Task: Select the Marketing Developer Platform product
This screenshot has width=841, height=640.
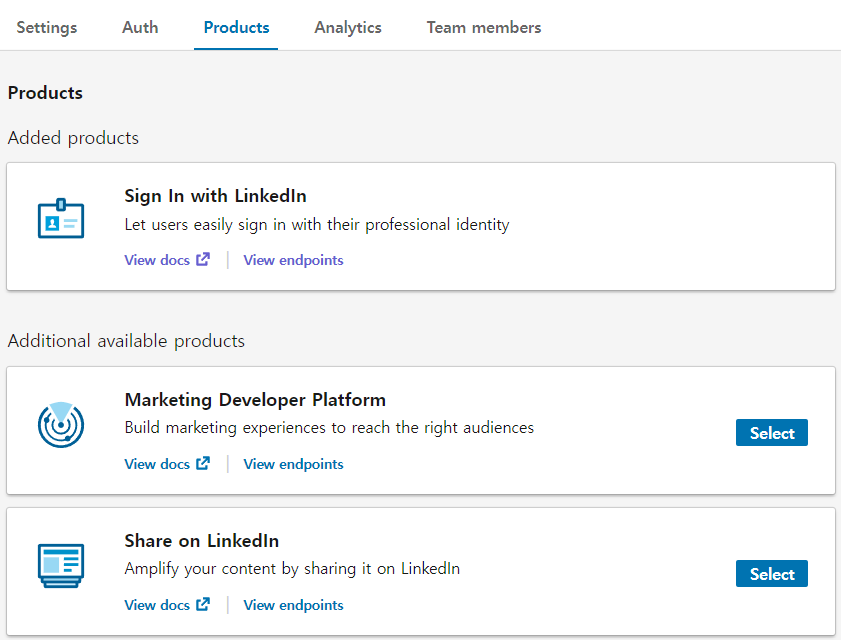Action: [771, 433]
